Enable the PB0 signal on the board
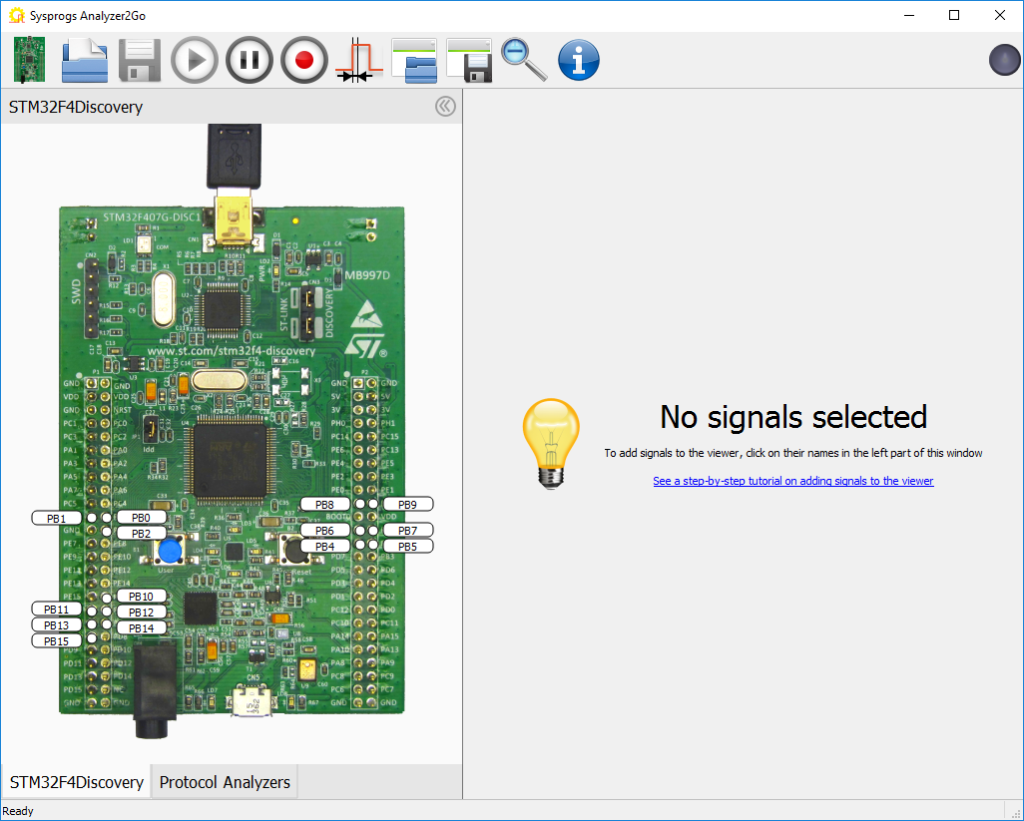1024x821 pixels. click(141, 517)
